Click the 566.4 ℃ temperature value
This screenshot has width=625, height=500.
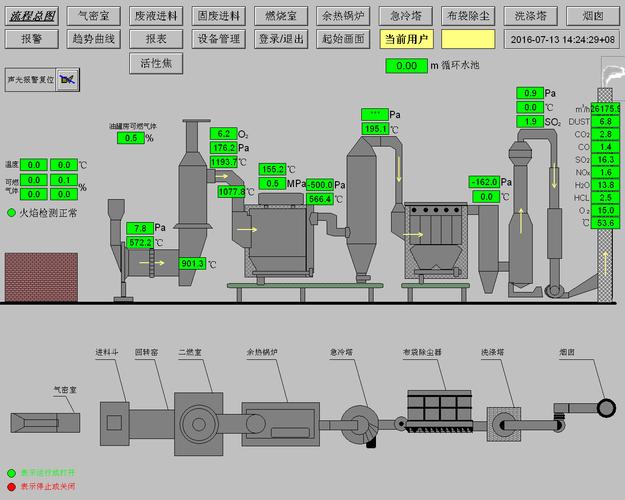(x=320, y=199)
